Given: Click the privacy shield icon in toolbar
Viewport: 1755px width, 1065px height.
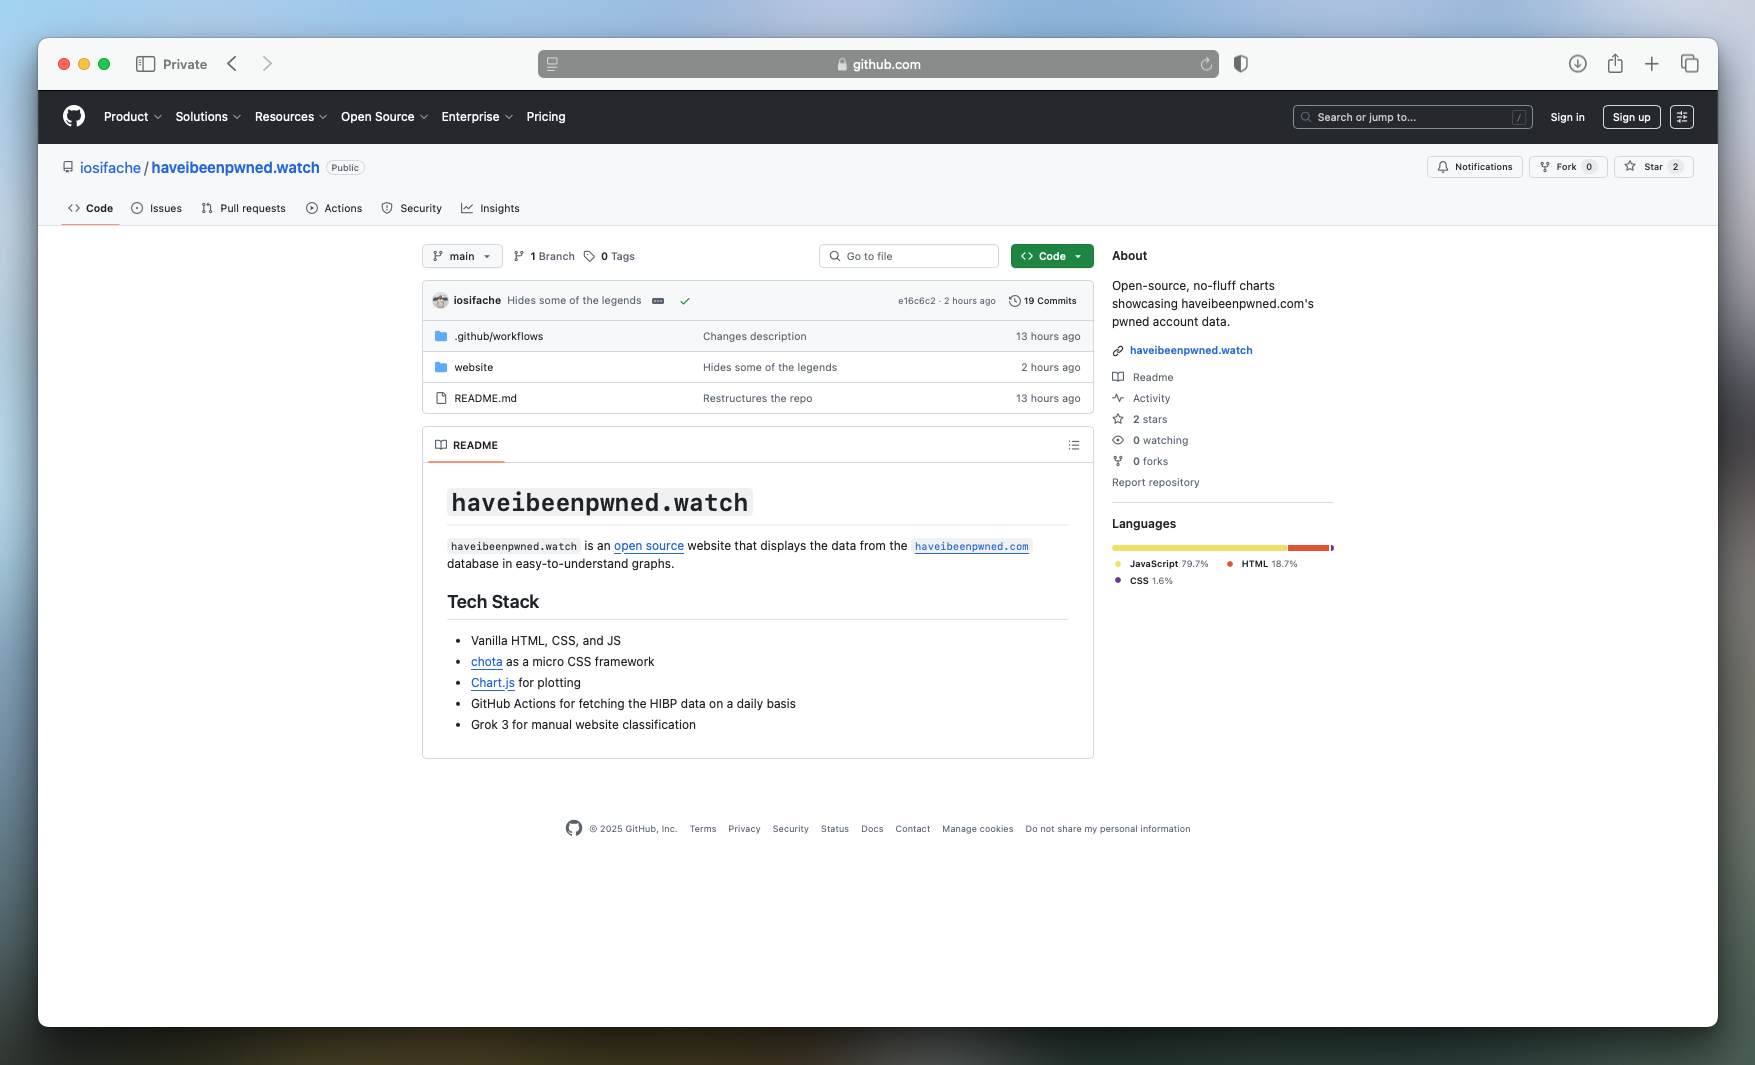Looking at the screenshot, I should click(1240, 64).
